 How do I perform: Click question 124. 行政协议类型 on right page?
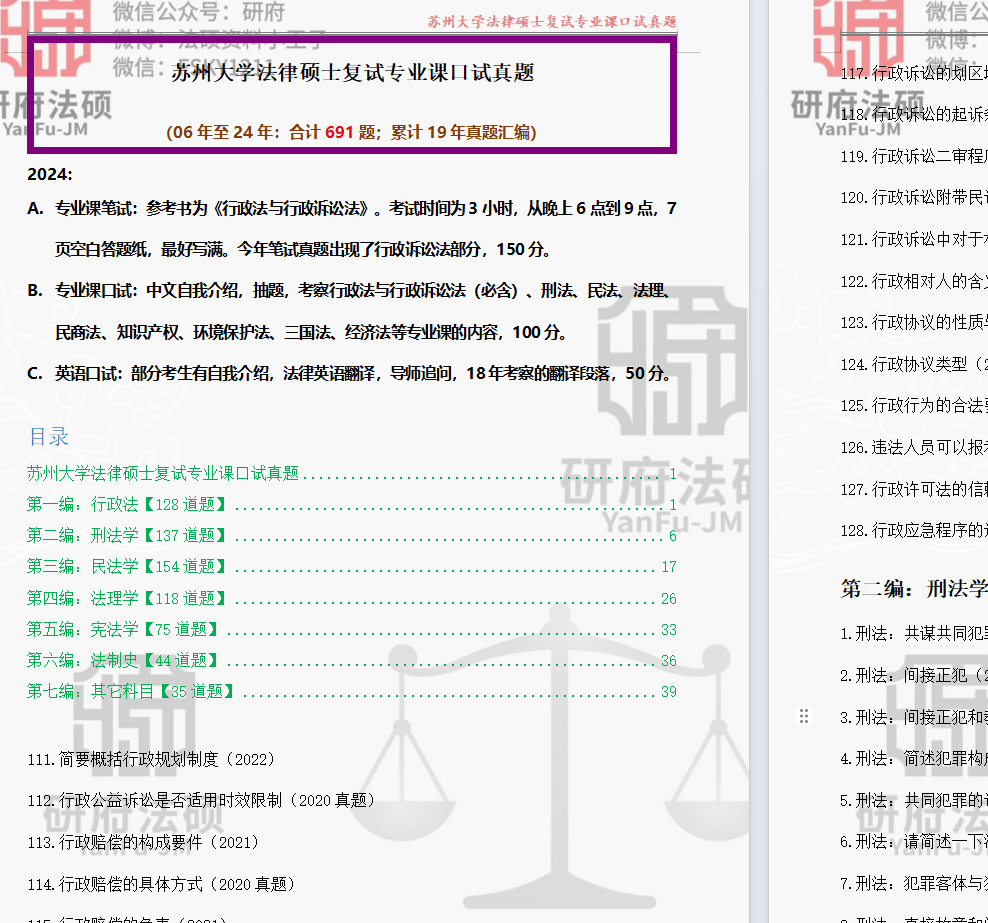pos(914,364)
